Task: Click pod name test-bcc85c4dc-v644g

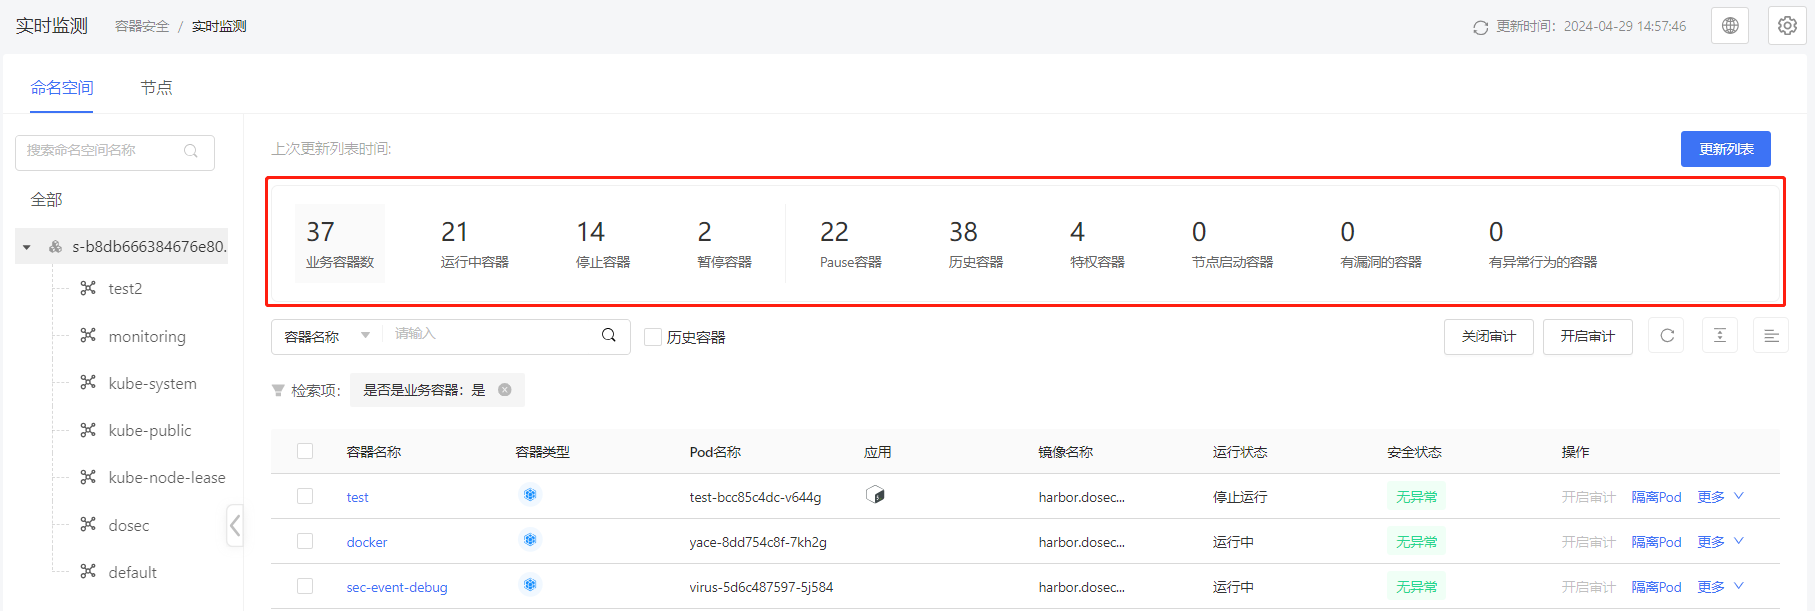Action: [755, 497]
